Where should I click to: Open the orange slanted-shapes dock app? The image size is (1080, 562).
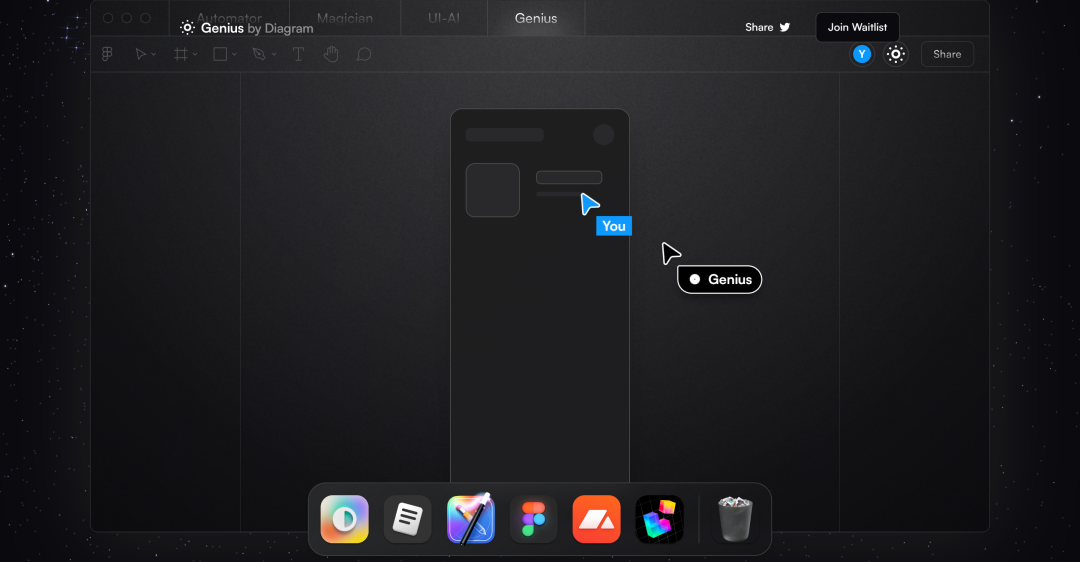pyautogui.click(x=596, y=519)
